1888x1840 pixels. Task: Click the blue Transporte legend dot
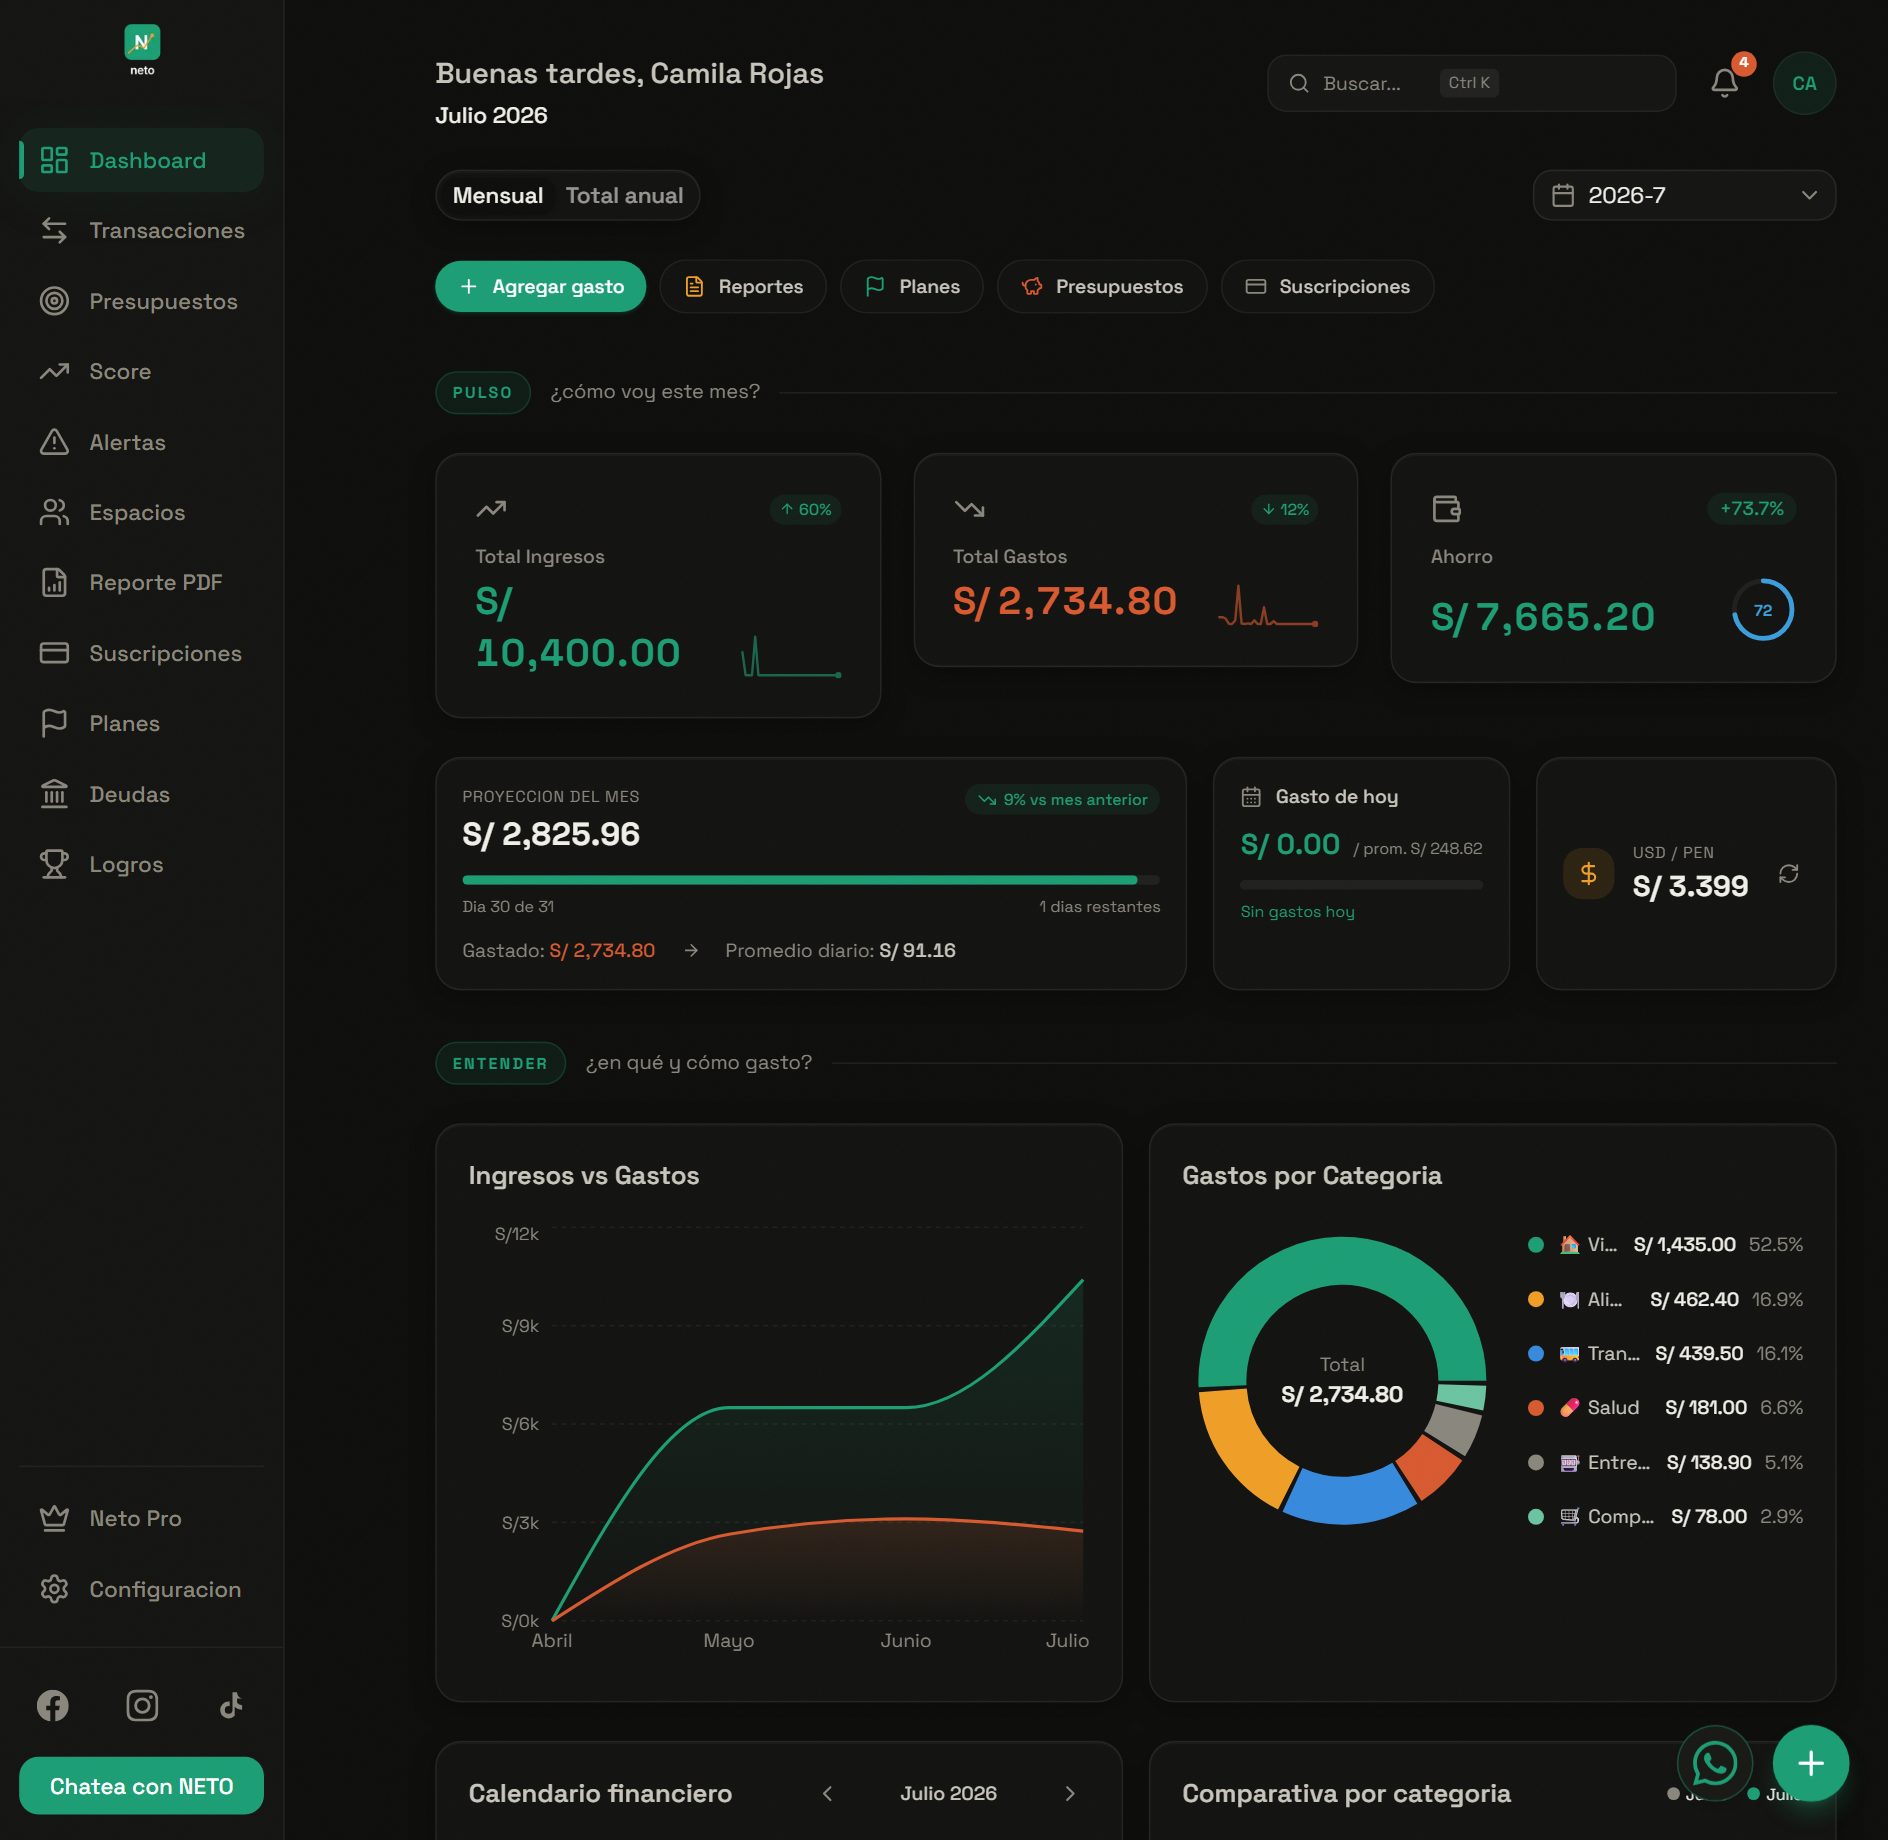(x=1536, y=1353)
